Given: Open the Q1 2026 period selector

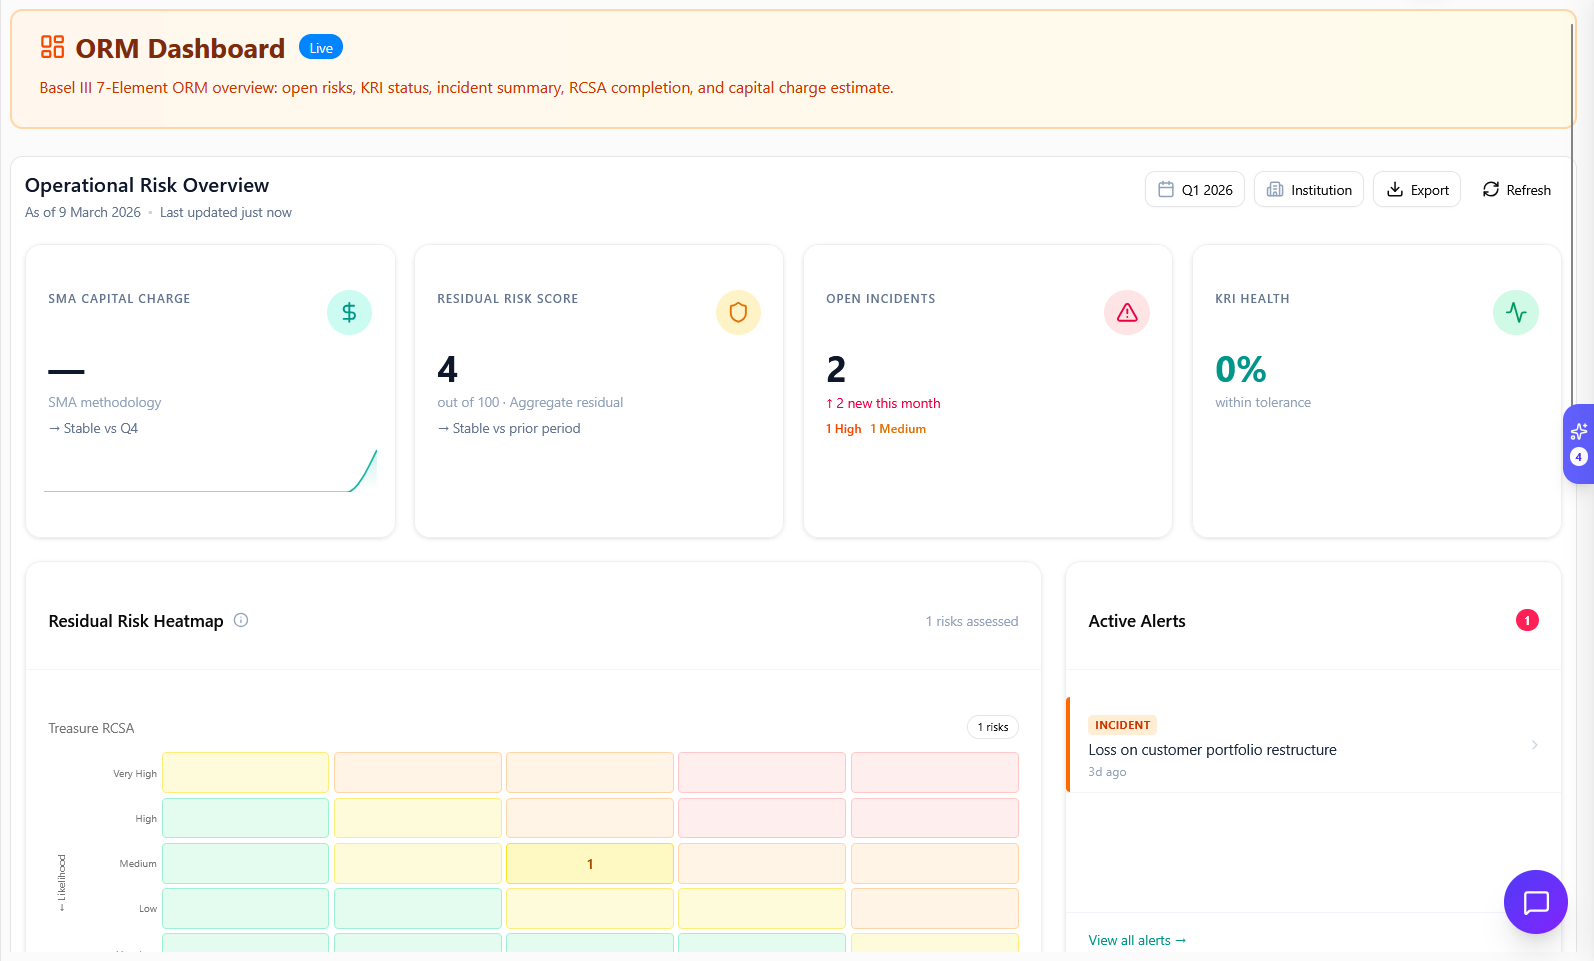Looking at the screenshot, I should pos(1194,190).
